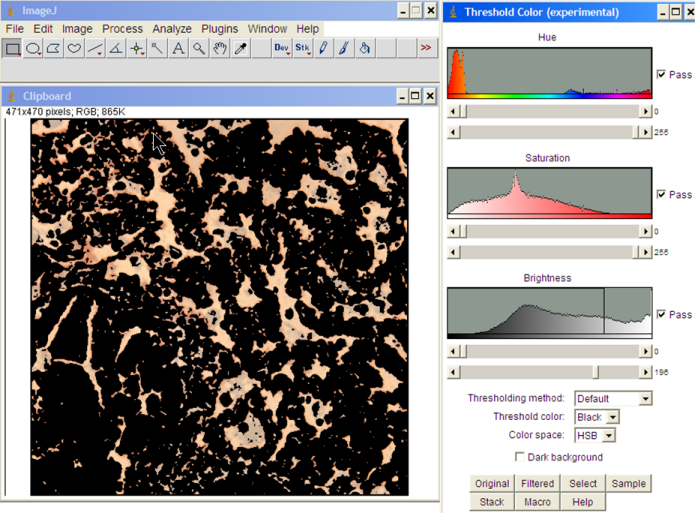Pick the Straight Line tool
Viewport: 700px width, 513px height.
[x=95, y=48]
